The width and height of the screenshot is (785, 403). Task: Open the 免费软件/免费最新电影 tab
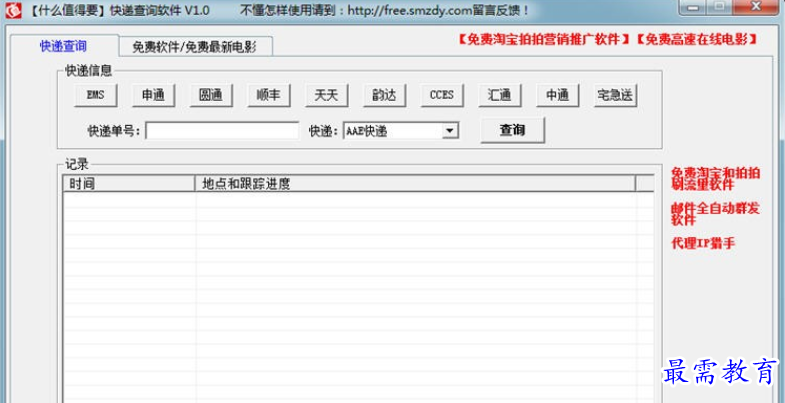195,47
